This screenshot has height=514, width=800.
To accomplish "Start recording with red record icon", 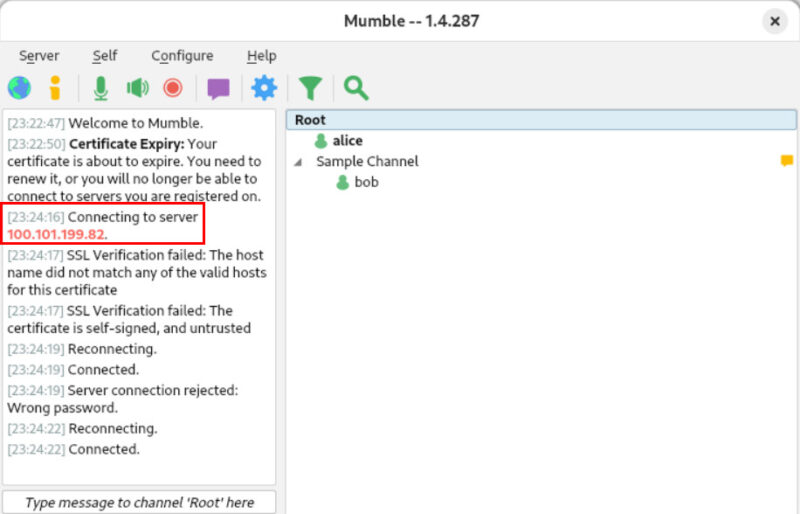I will point(173,88).
